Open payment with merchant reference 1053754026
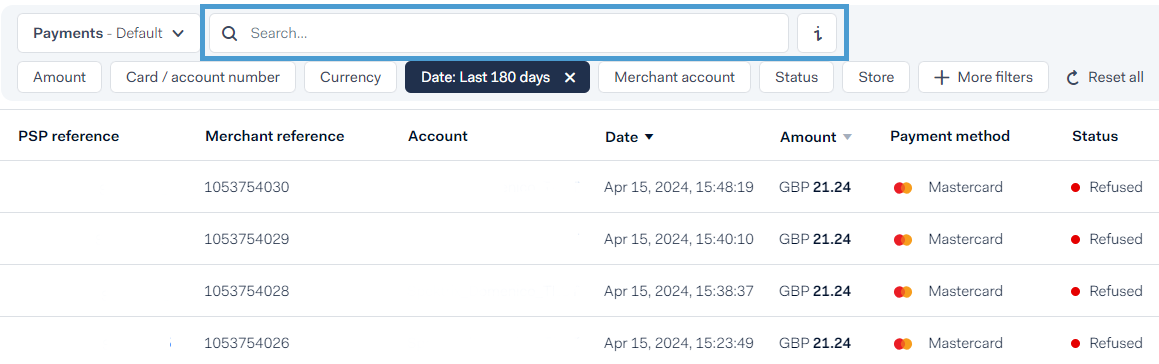 pyautogui.click(x=247, y=343)
